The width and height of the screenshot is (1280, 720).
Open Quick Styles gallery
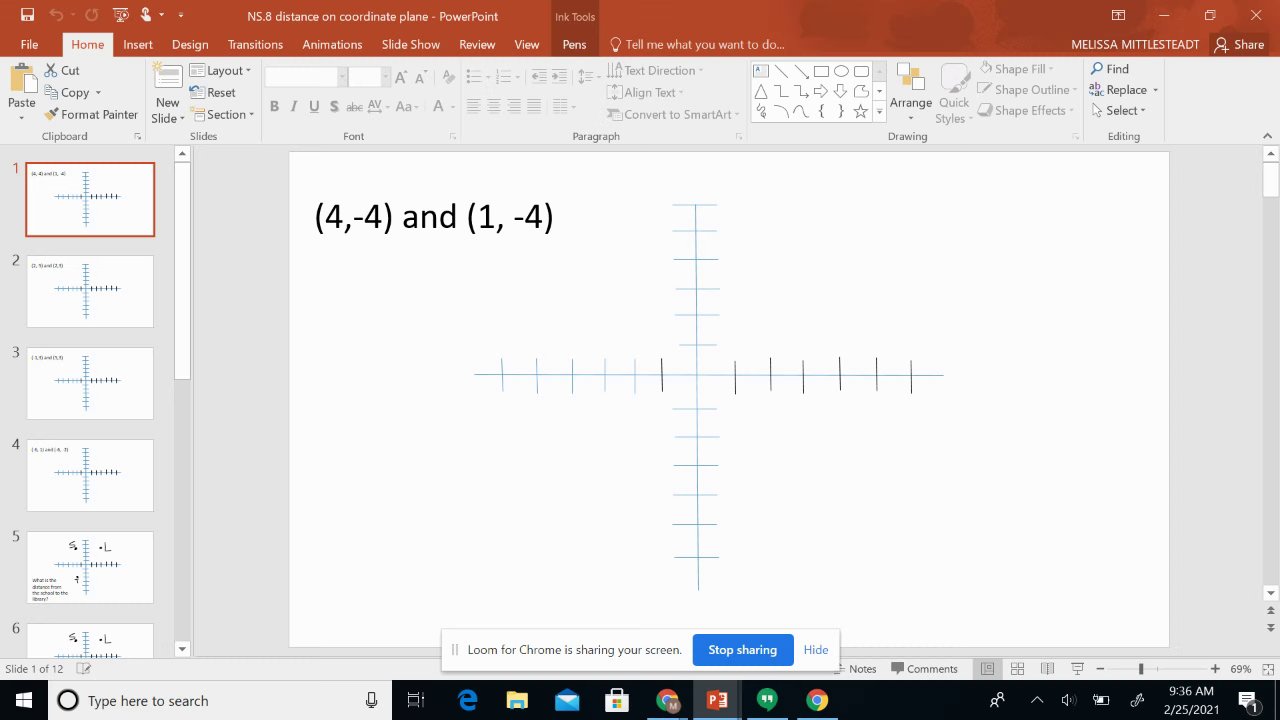coord(954,93)
